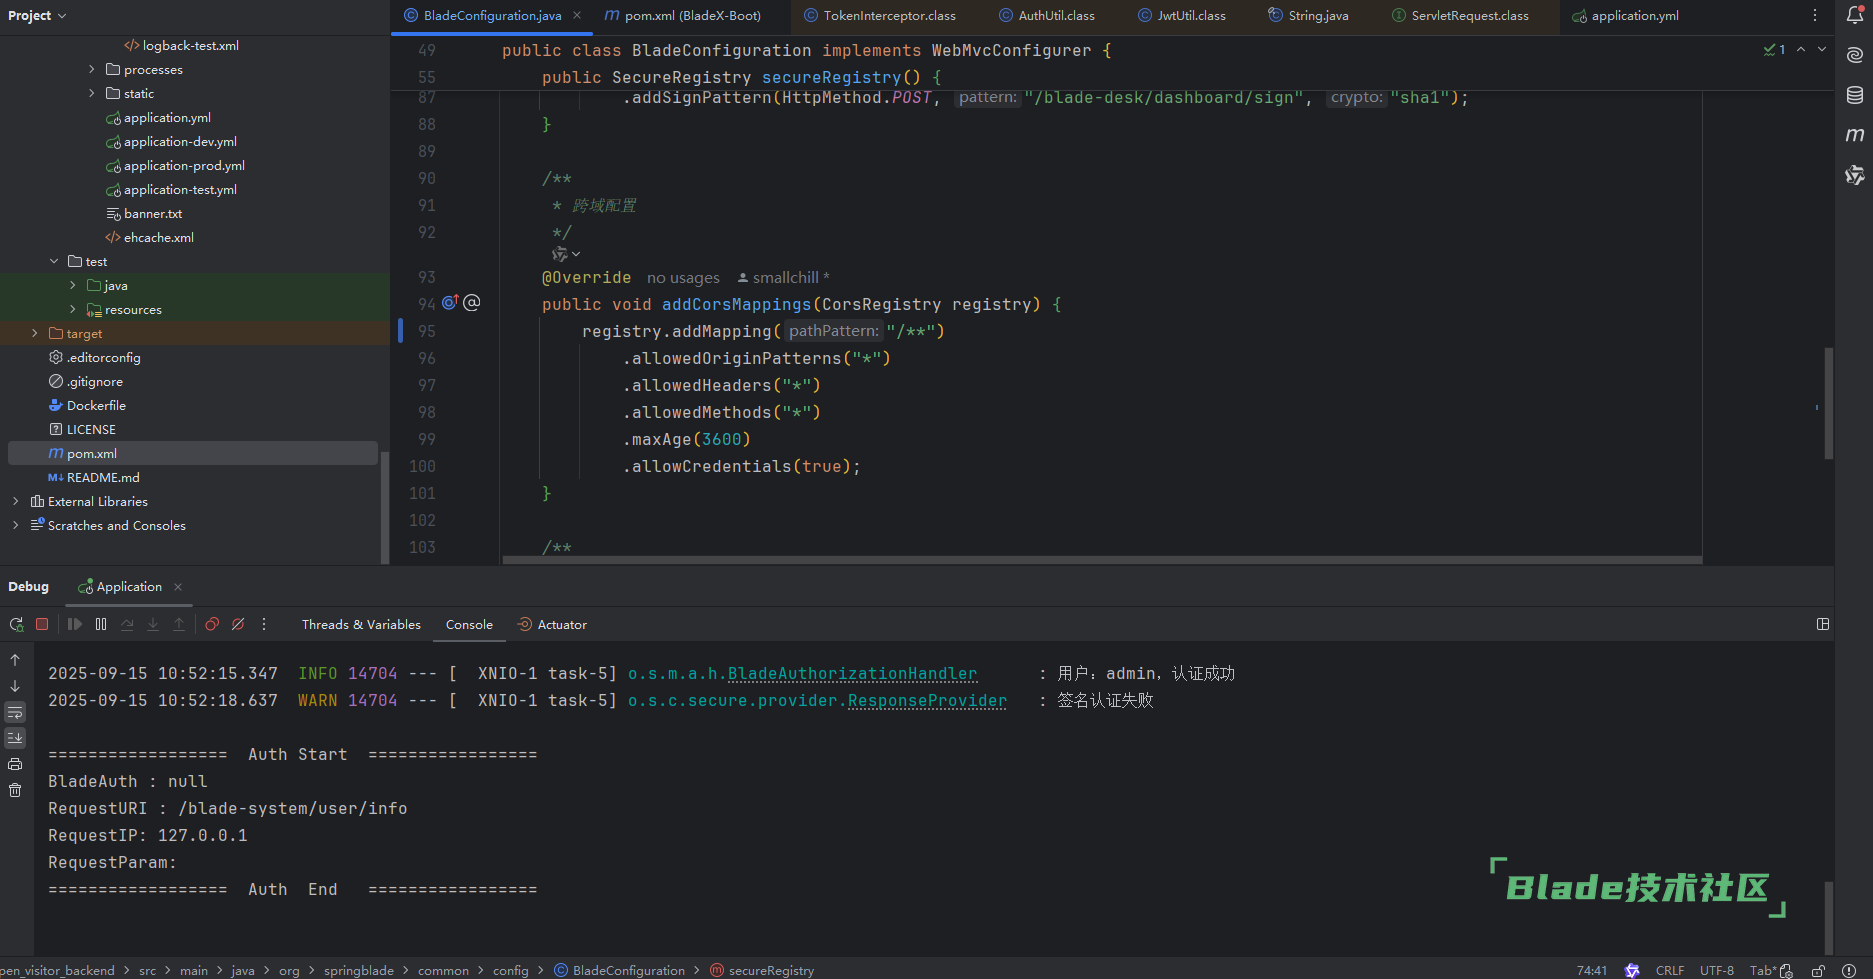Open the application.yml editor tab
The height and width of the screenshot is (979, 1873).
[1625, 15]
